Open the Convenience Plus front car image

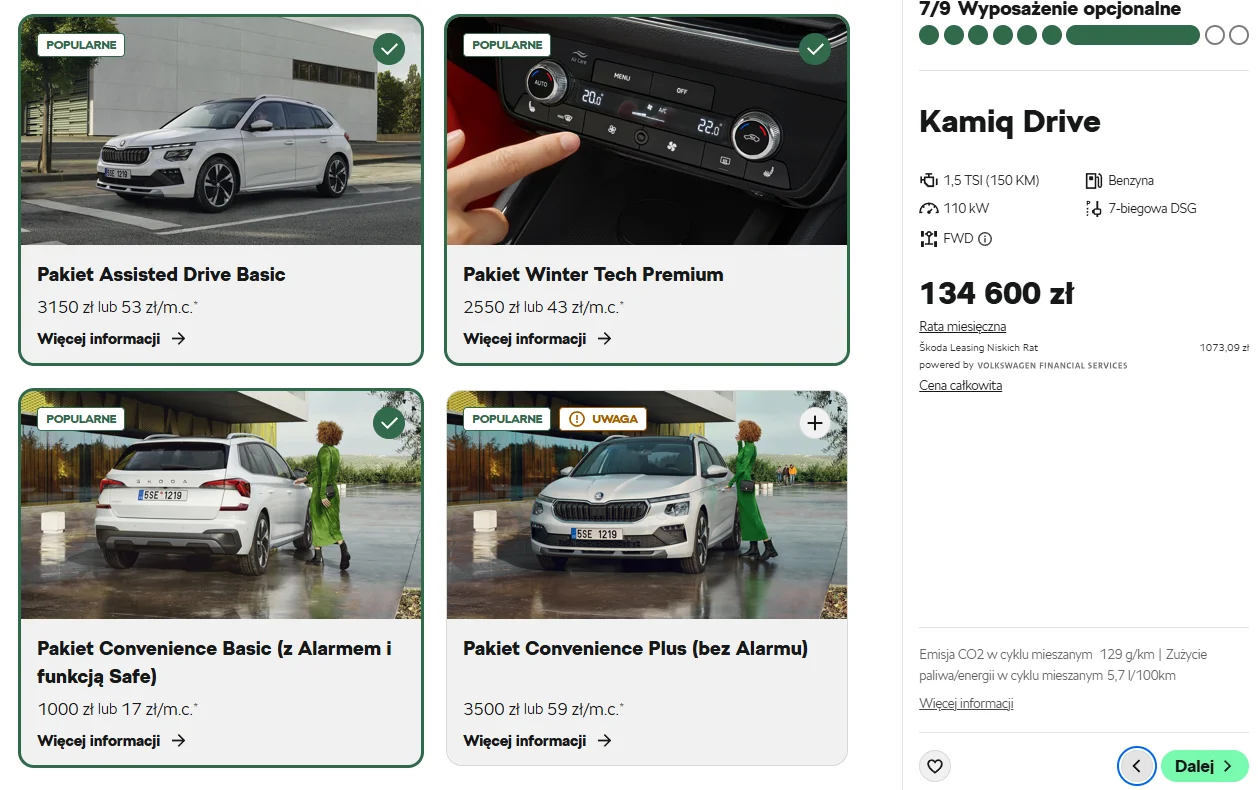[x=647, y=505]
